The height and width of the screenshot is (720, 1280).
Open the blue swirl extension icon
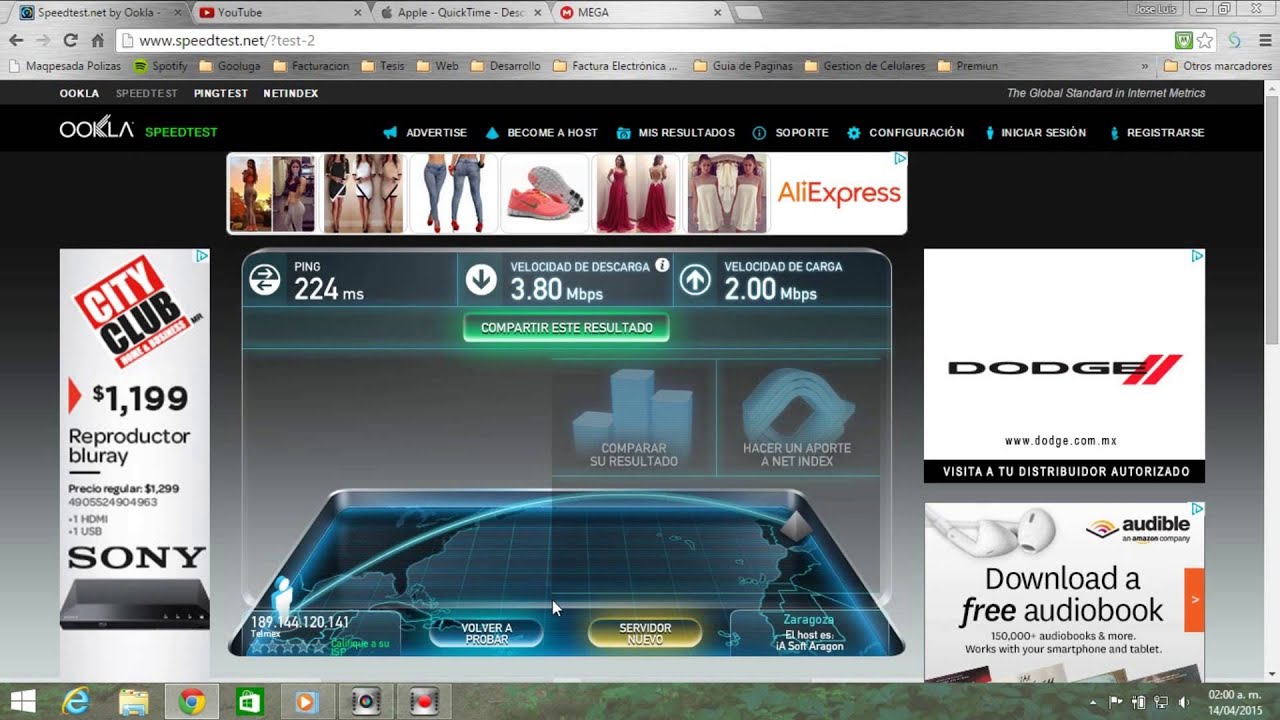(x=1235, y=41)
